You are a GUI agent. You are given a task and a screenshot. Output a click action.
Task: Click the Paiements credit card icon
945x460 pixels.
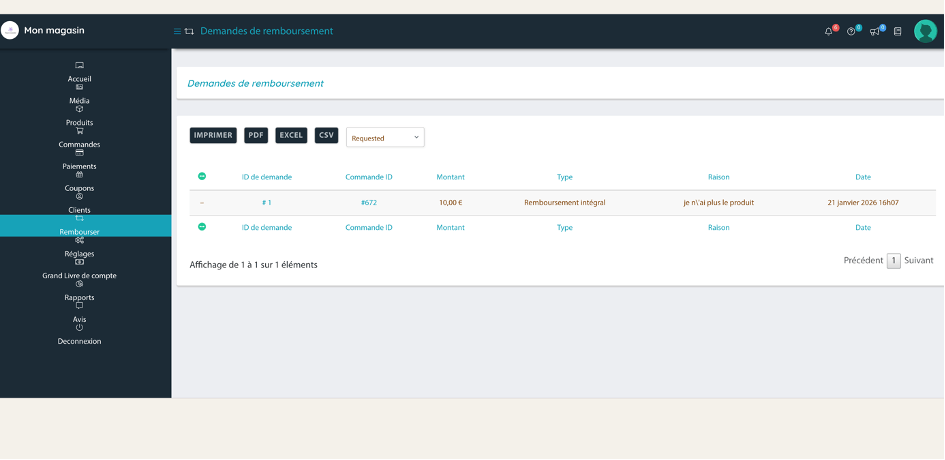pyautogui.click(x=80, y=153)
